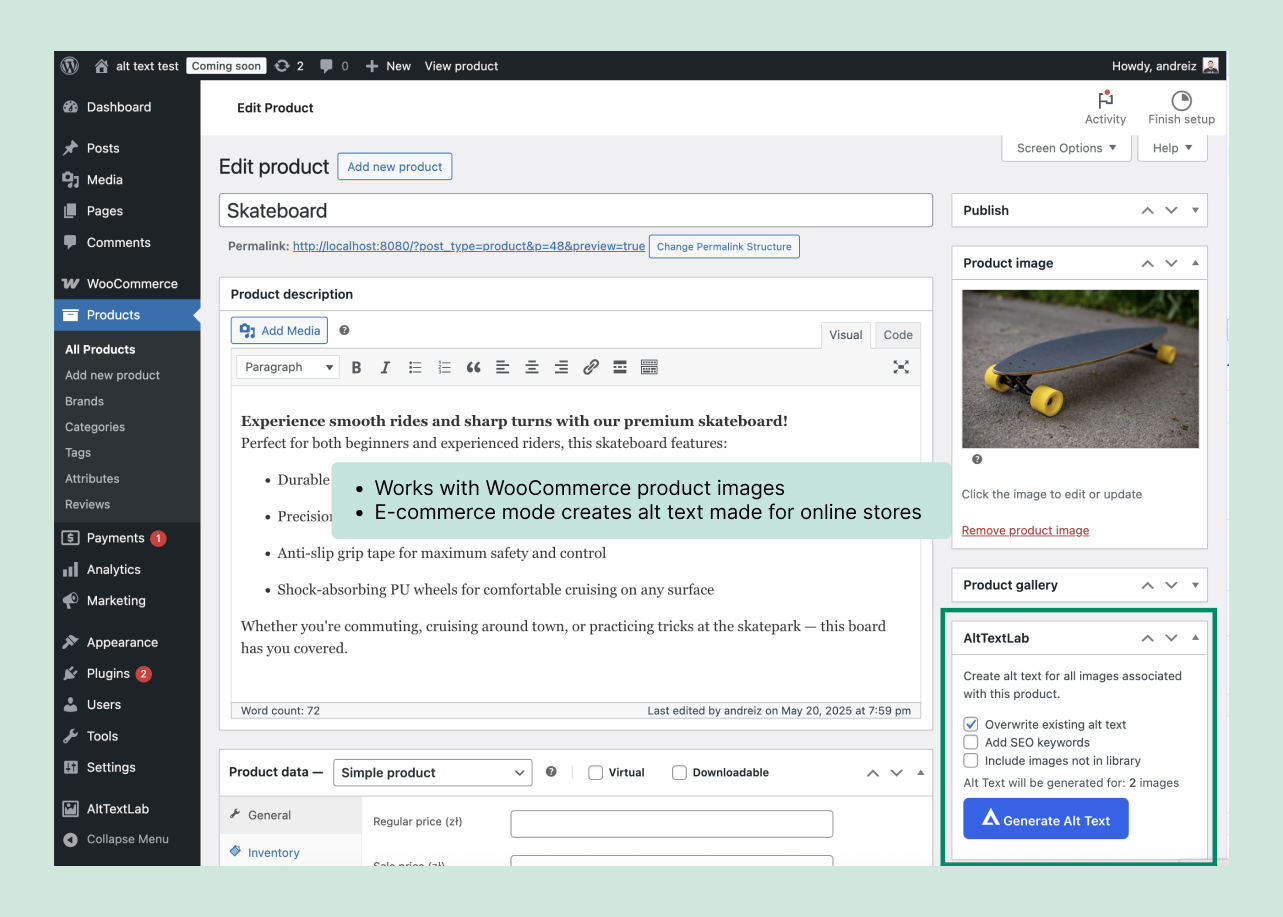Insert a blockquote using the quote icon
Viewport: 1283px width, 917px height.
coord(473,367)
